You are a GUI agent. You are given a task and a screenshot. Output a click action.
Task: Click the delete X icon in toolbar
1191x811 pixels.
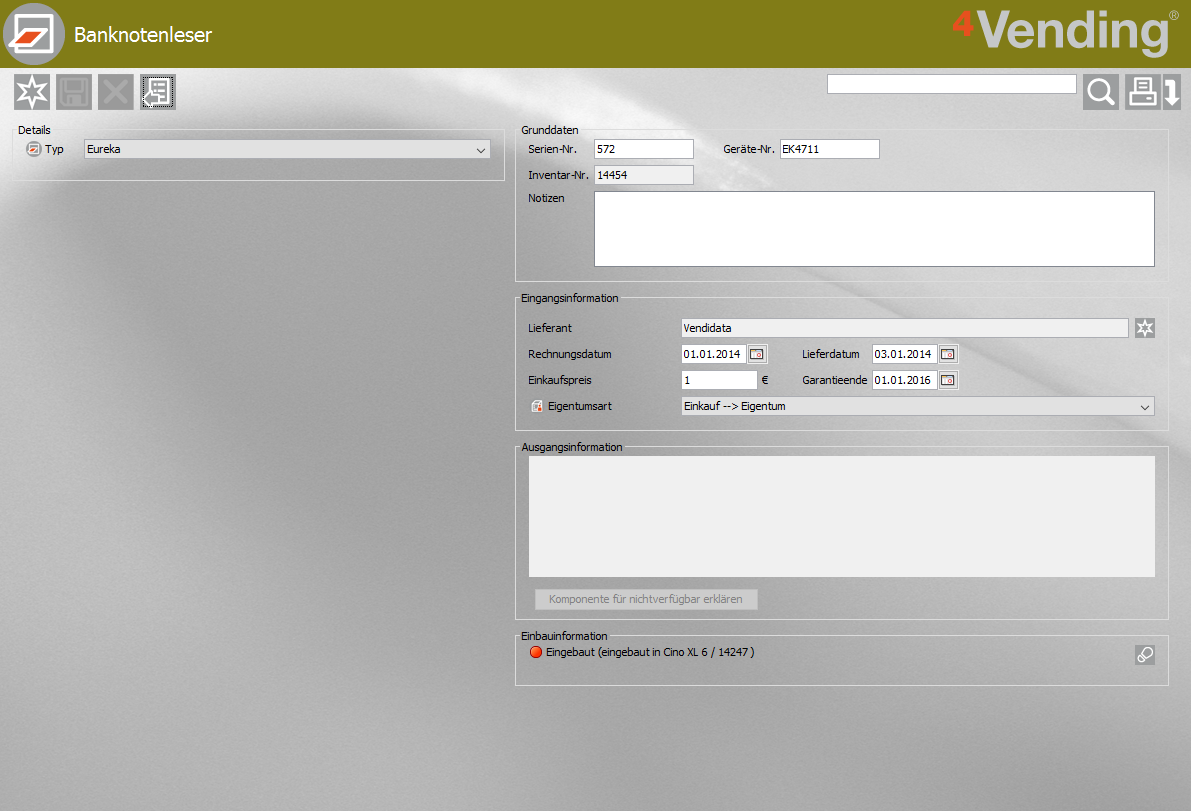116,92
